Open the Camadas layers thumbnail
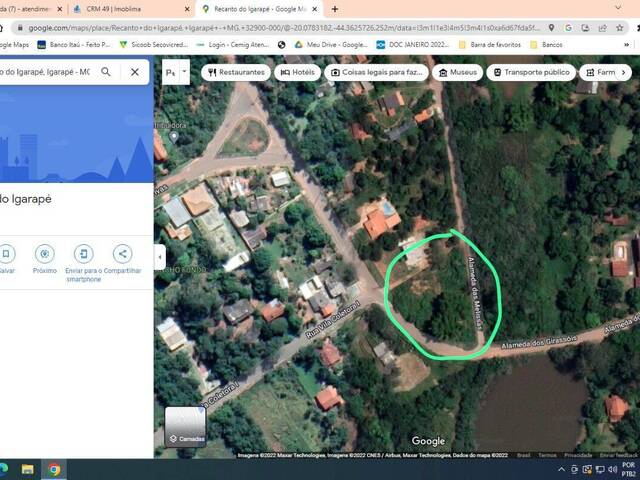 (x=185, y=427)
